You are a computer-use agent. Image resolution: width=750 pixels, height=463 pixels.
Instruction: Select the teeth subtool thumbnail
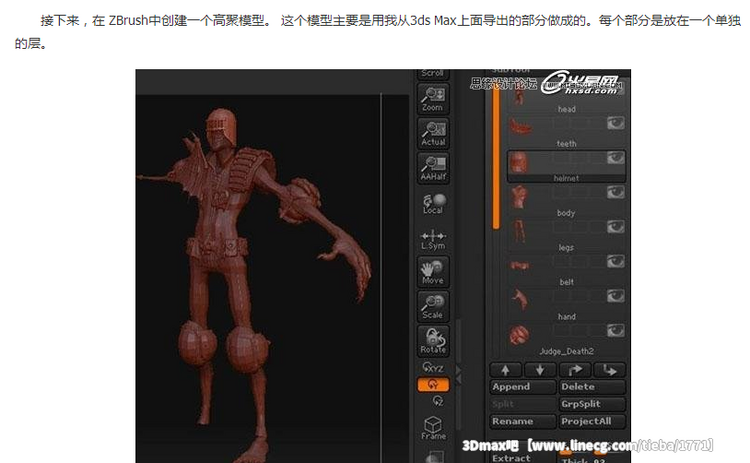[x=520, y=127]
